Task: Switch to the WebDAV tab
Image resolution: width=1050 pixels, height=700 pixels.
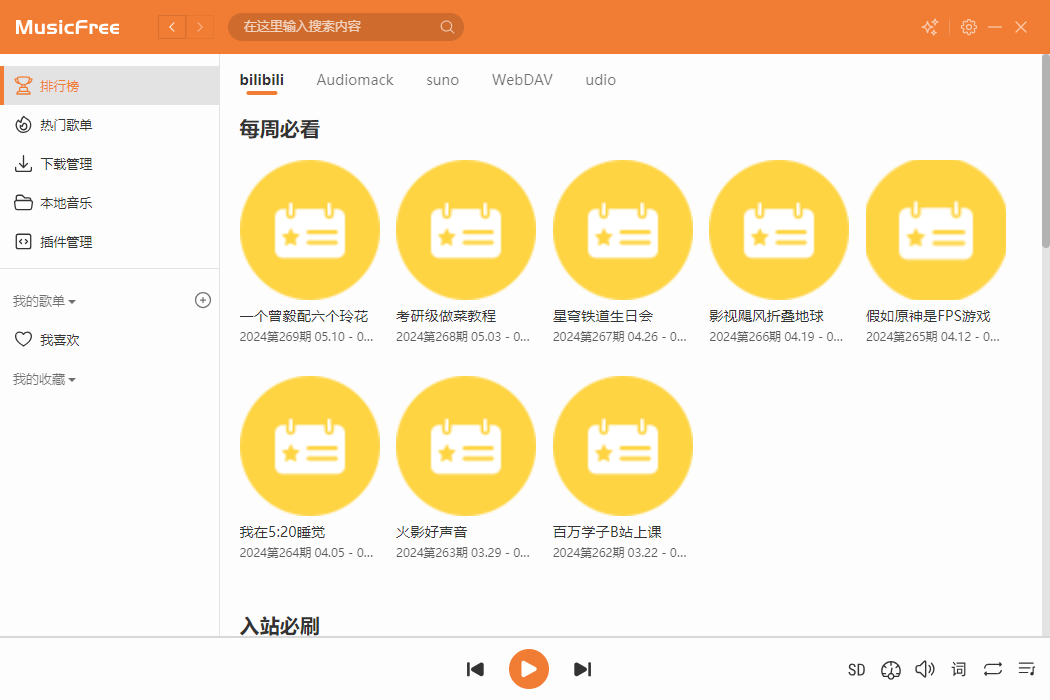Action: click(522, 80)
